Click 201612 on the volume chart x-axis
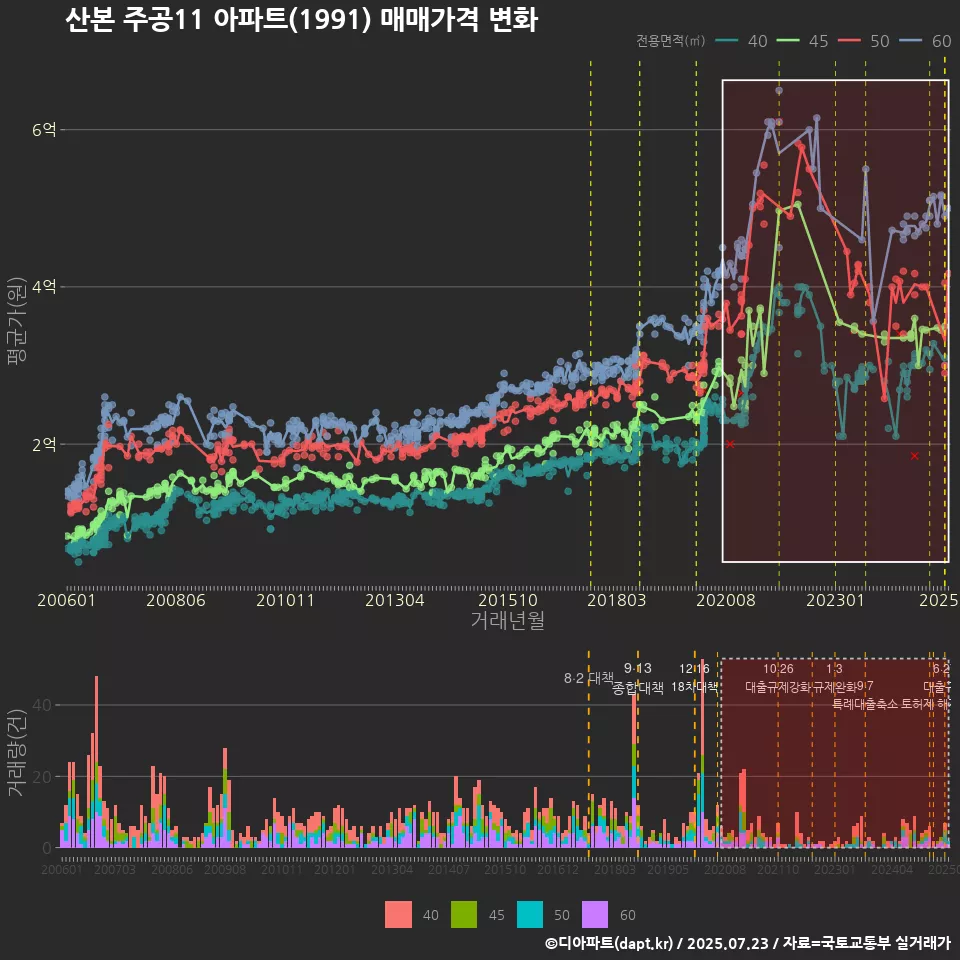 click(558, 869)
